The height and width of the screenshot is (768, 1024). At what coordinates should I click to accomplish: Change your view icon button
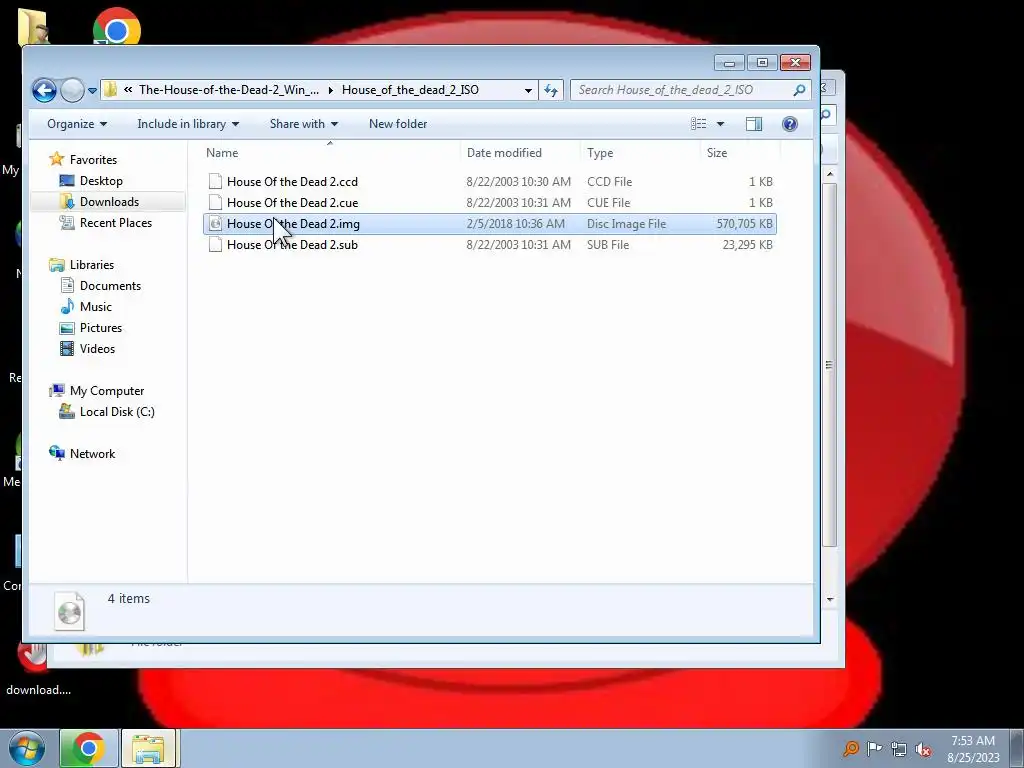[699, 124]
